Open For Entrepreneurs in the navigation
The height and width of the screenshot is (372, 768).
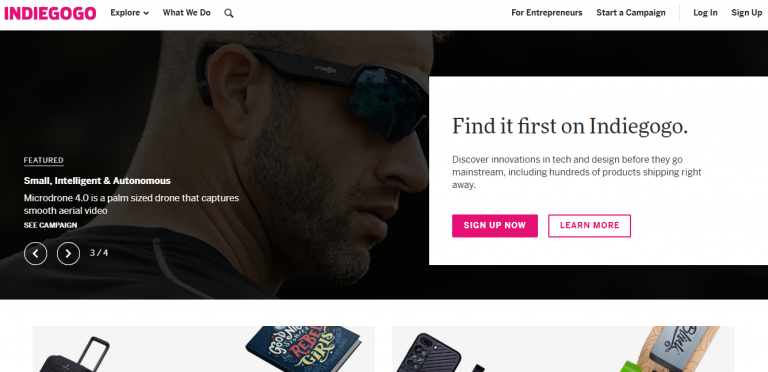pos(547,13)
